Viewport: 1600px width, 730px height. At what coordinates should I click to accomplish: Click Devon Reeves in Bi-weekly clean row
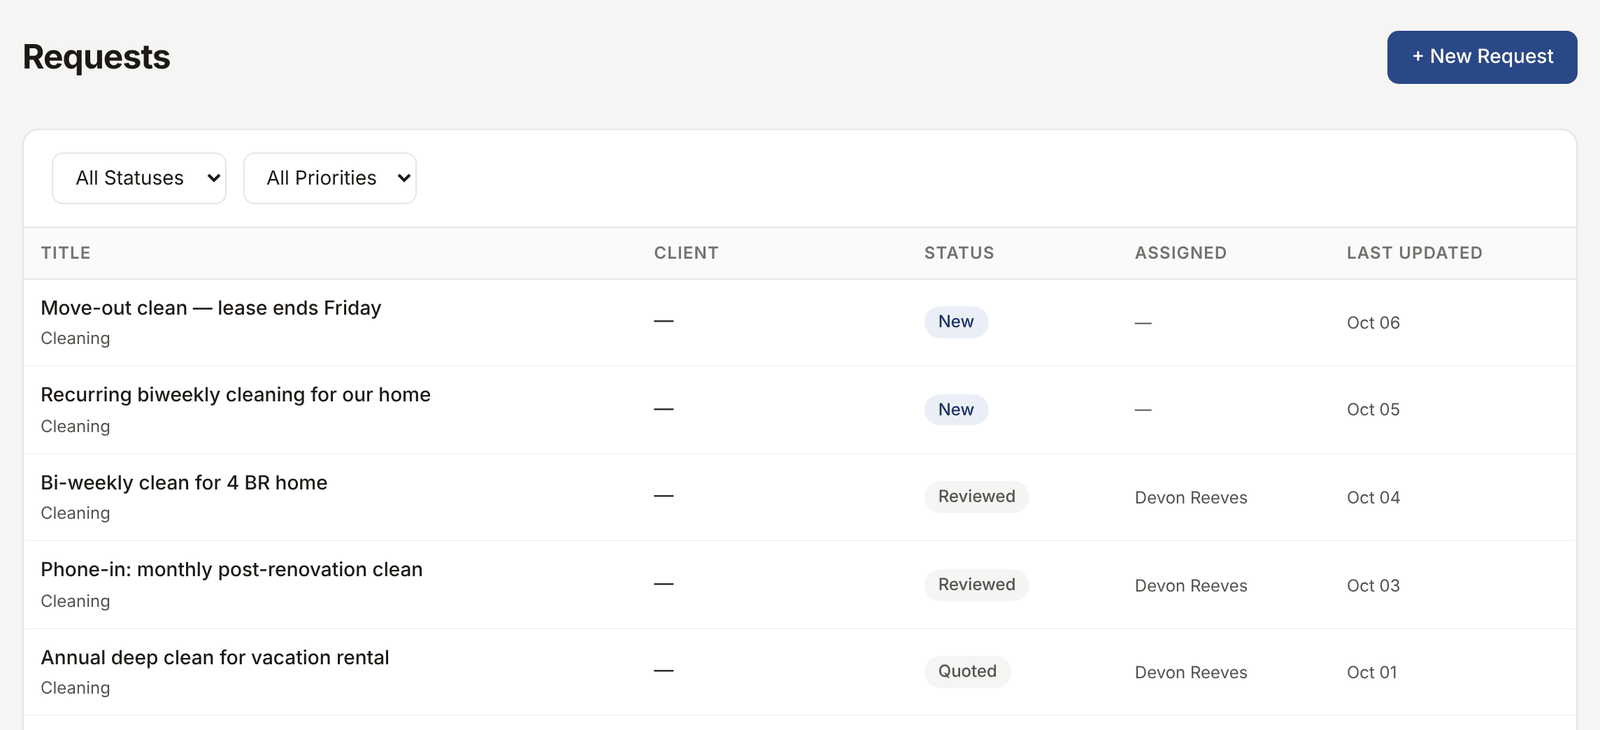[1191, 498]
